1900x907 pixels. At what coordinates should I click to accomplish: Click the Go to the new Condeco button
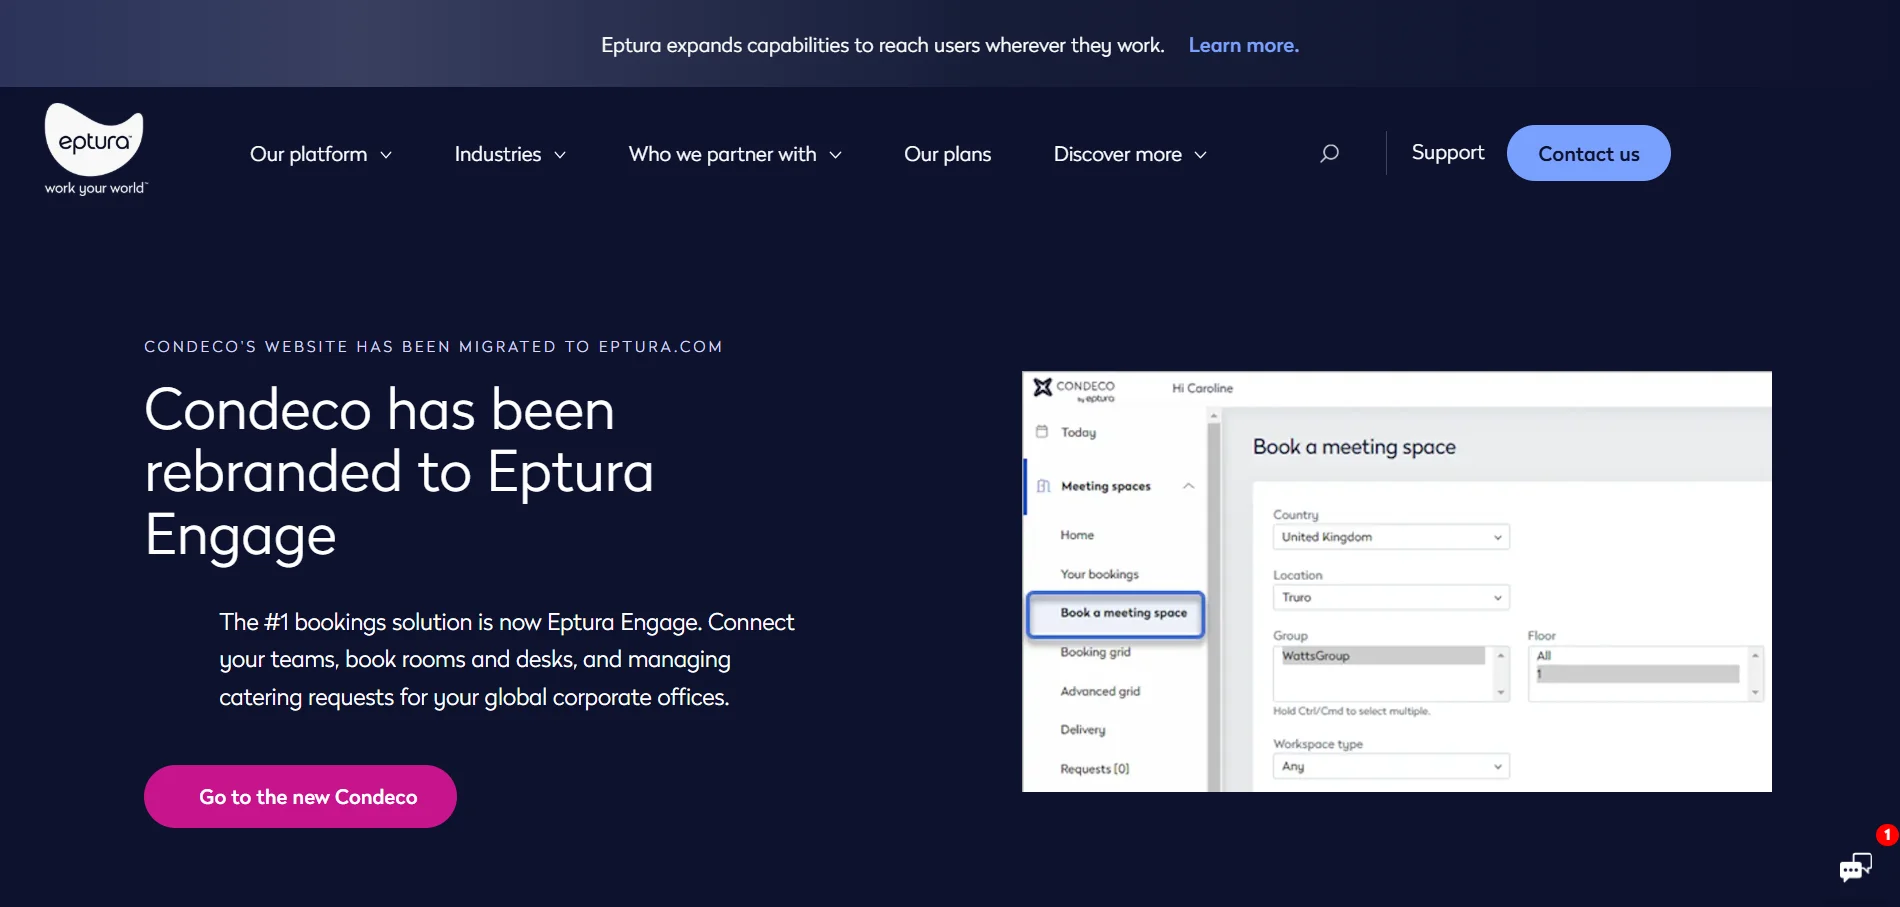tap(300, 796)
